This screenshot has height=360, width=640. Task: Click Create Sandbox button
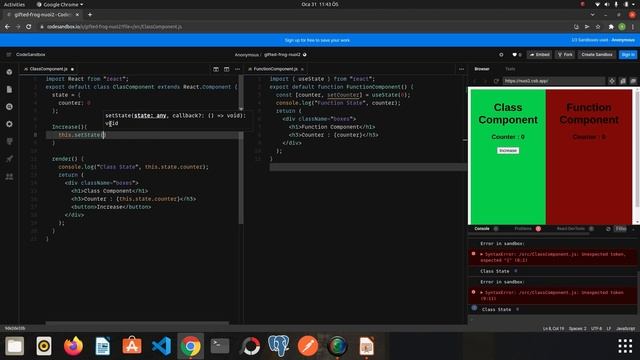[x=597, y=54]
